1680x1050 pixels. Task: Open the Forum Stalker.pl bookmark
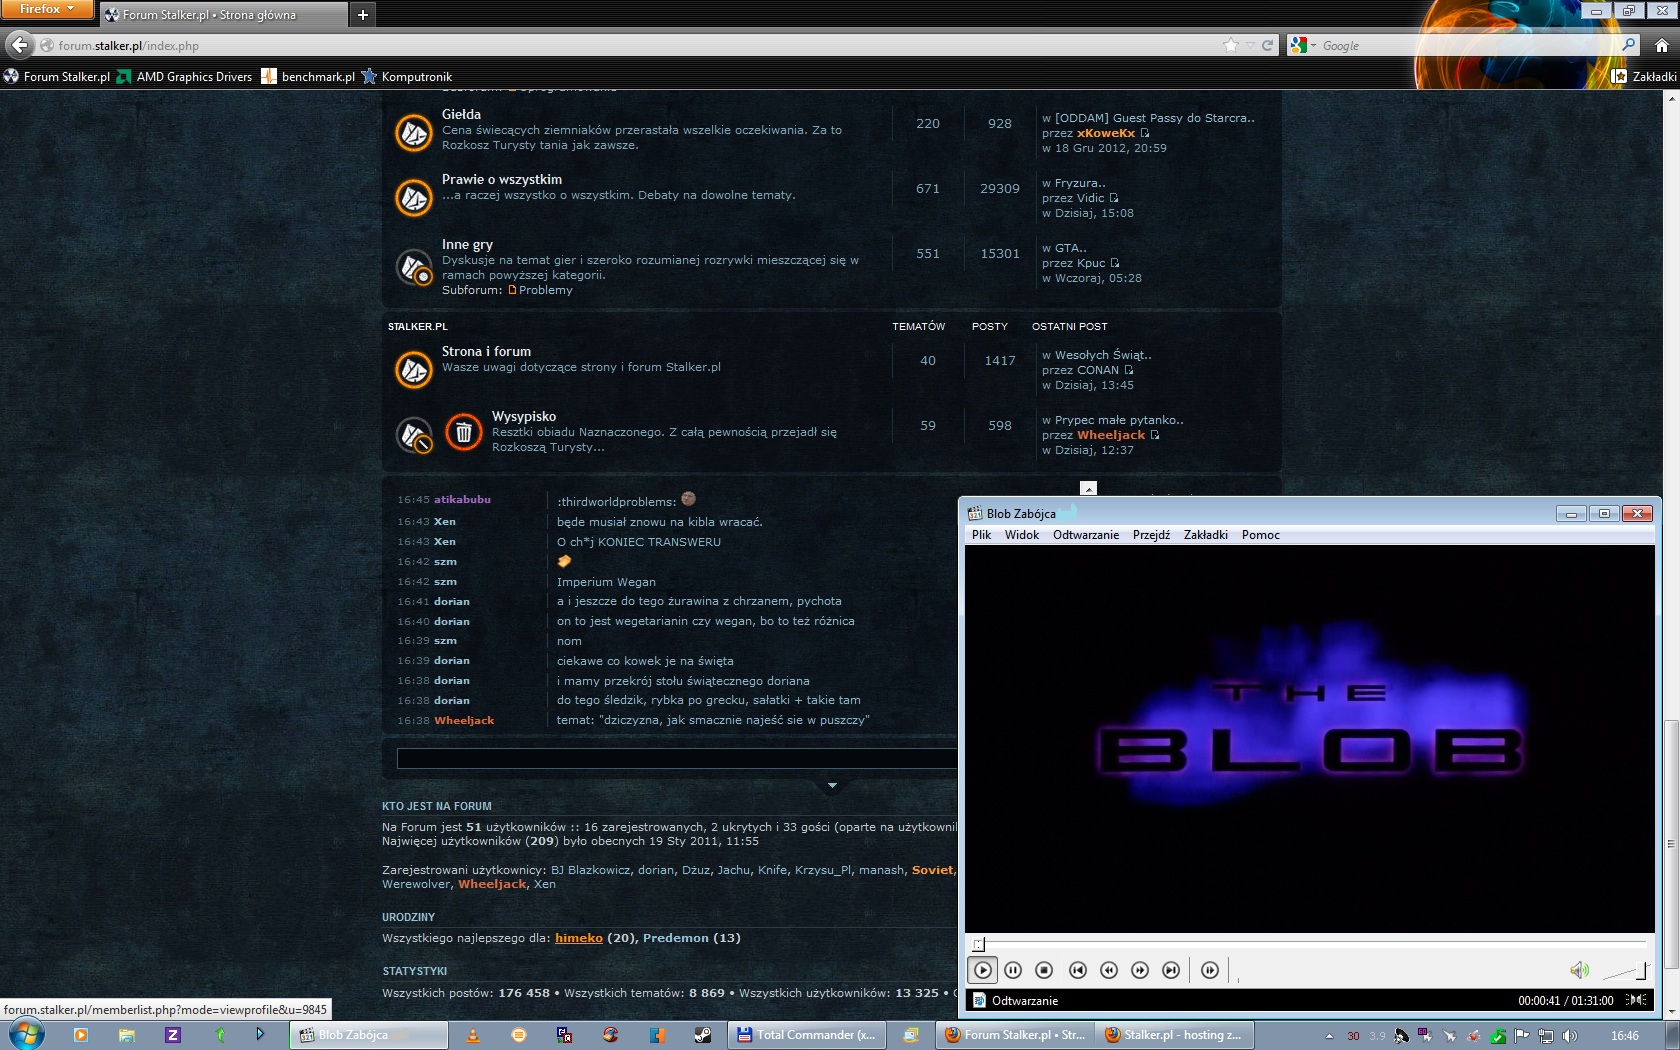pyautogui.click(x=57, y=77)
